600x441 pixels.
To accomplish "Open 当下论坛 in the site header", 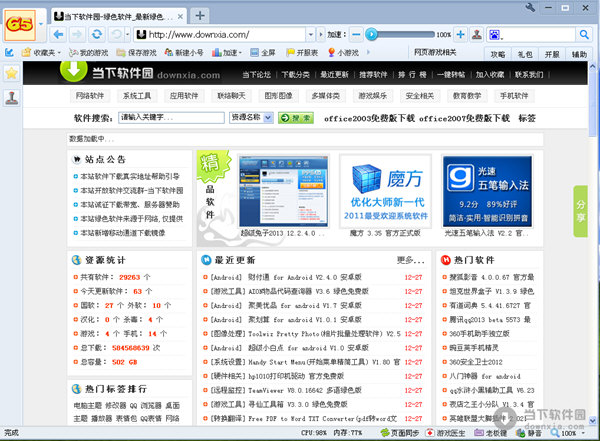I will tap(256, 75).
